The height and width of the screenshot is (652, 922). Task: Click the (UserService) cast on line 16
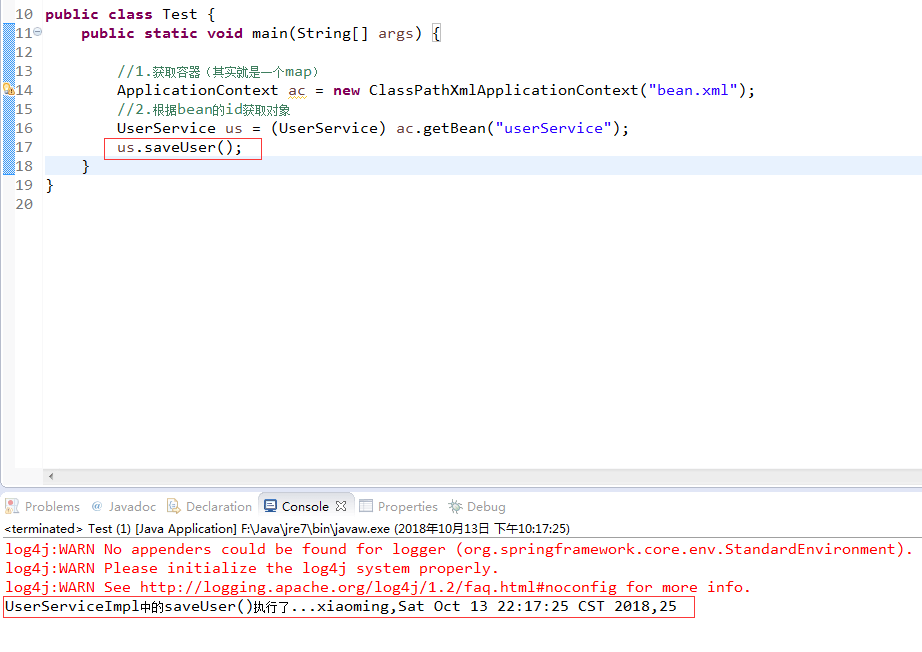coord(328,128)
